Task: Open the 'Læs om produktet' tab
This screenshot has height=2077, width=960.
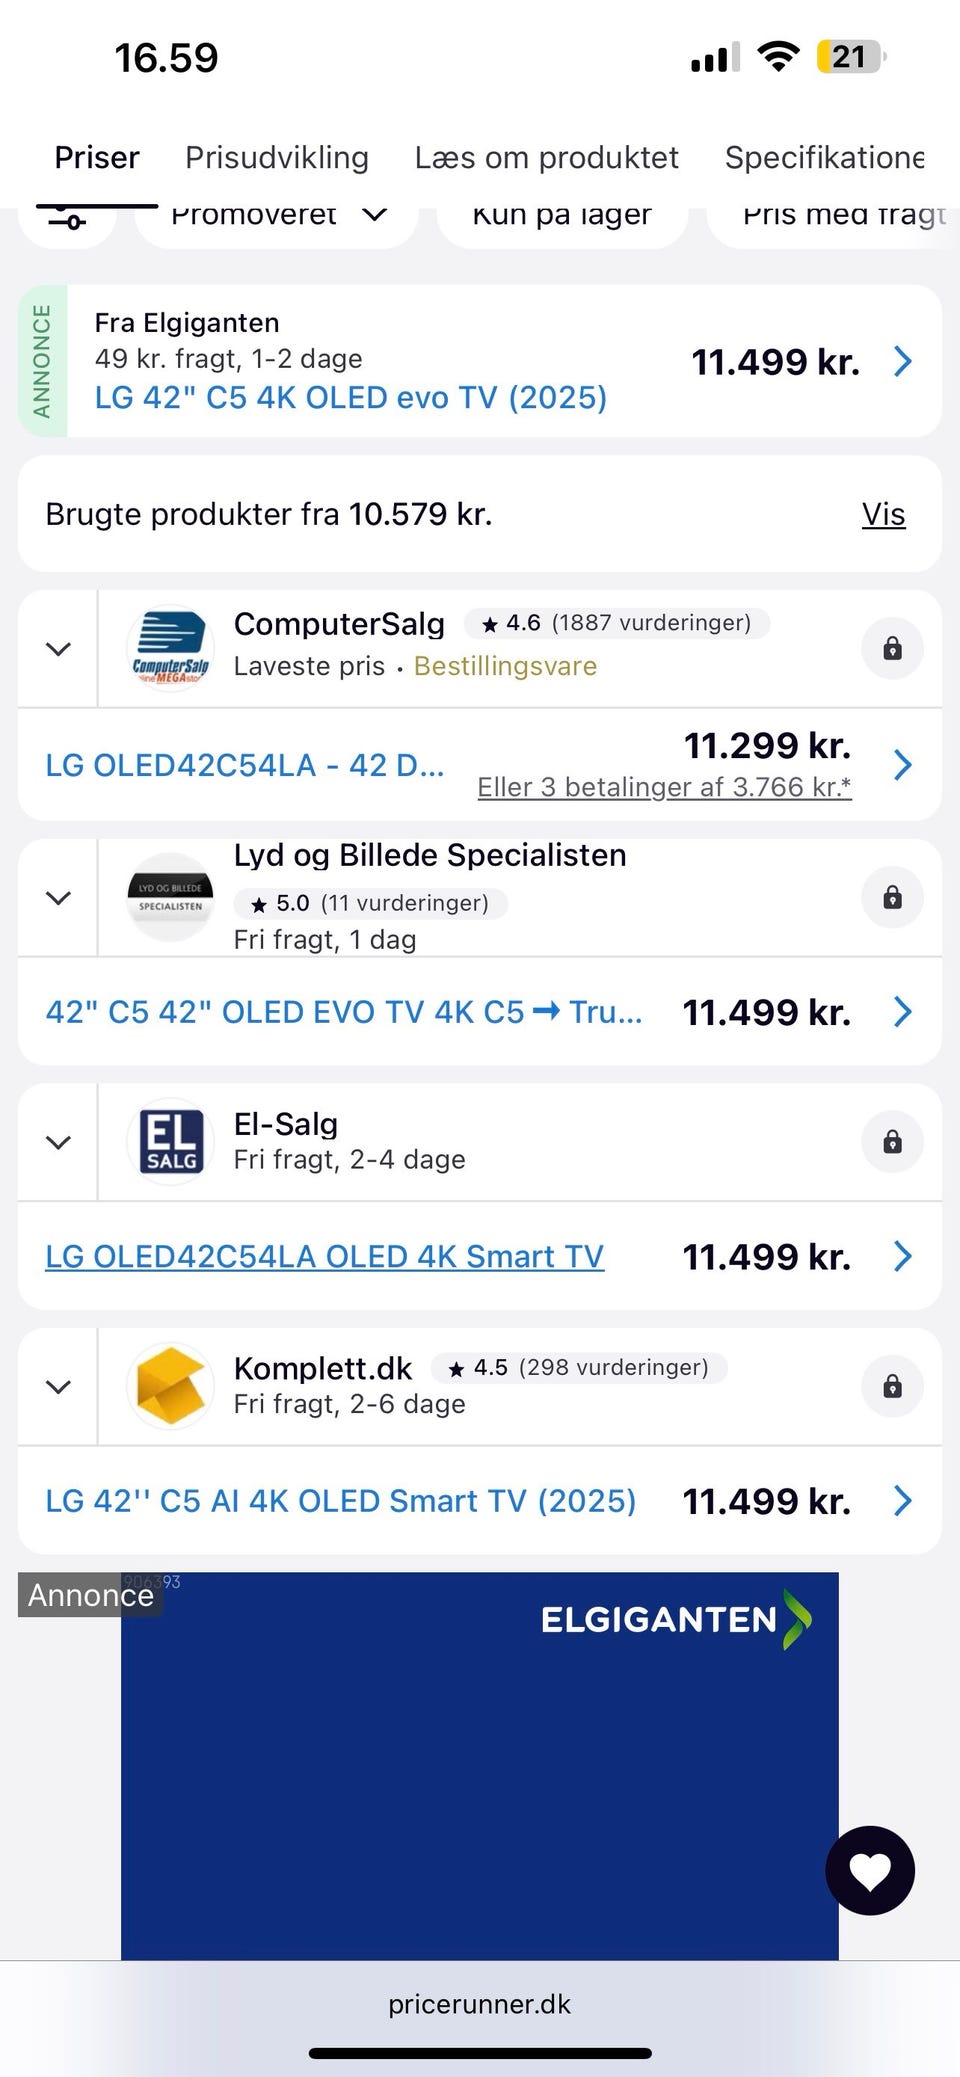Action: [546, 157]
